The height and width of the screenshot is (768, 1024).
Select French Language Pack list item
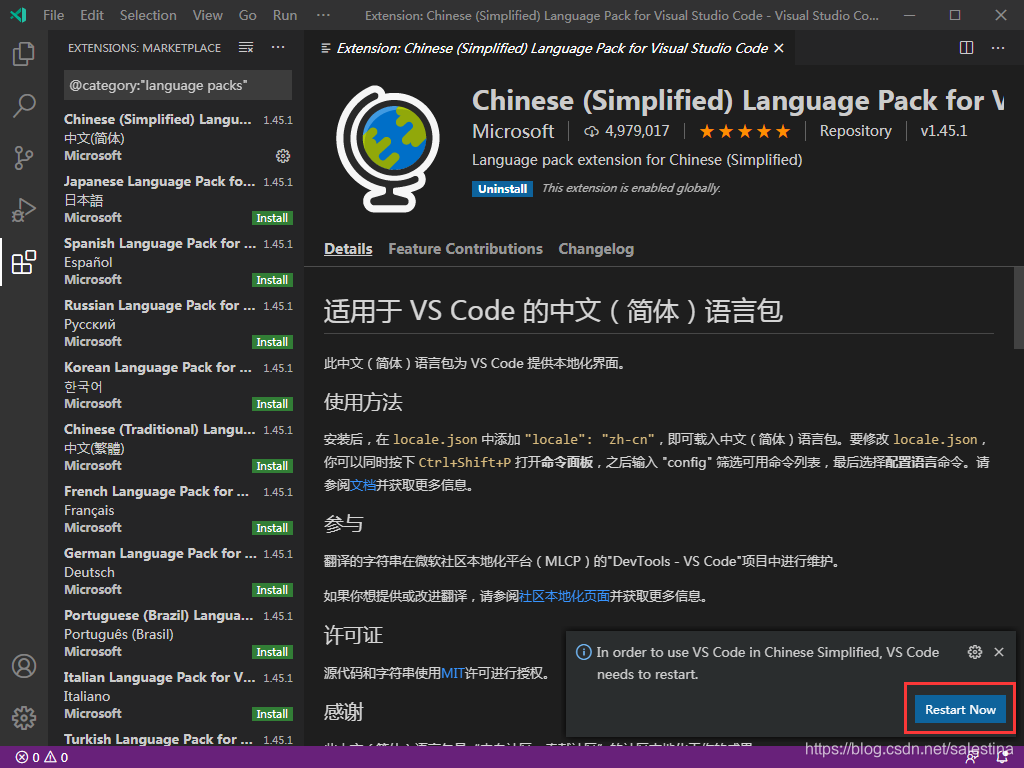176,509
